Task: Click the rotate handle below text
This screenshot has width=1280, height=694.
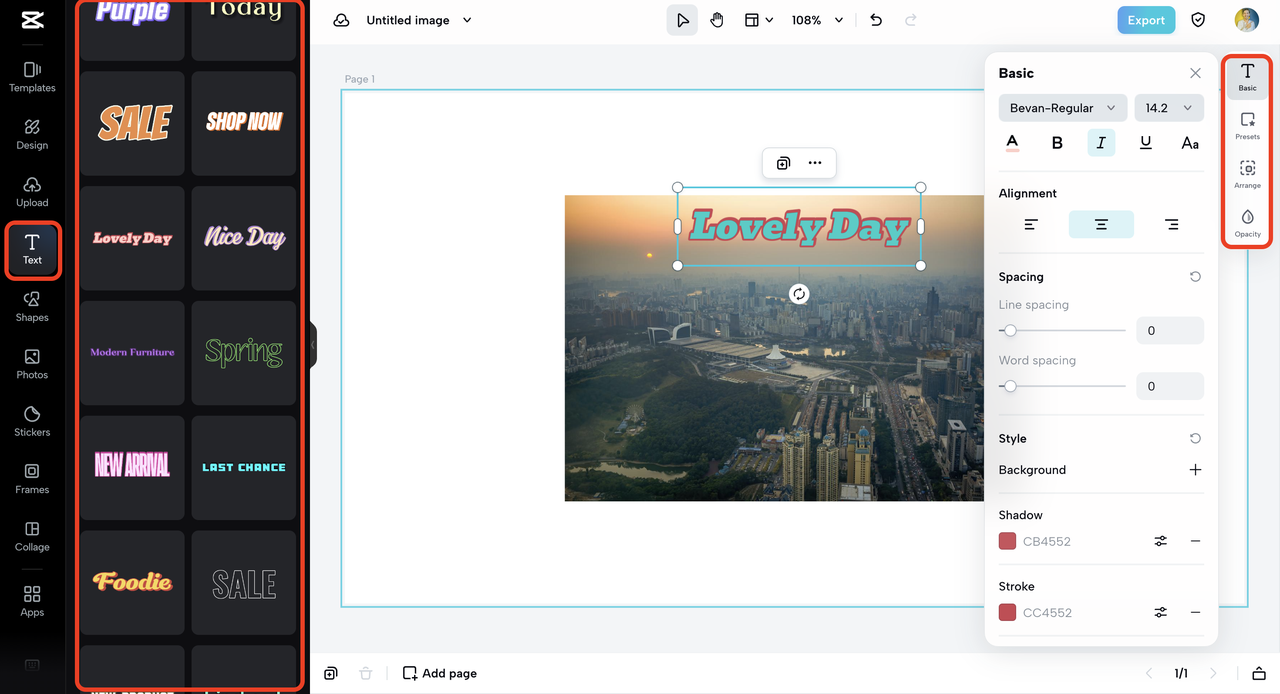Action: coord(798,293)
